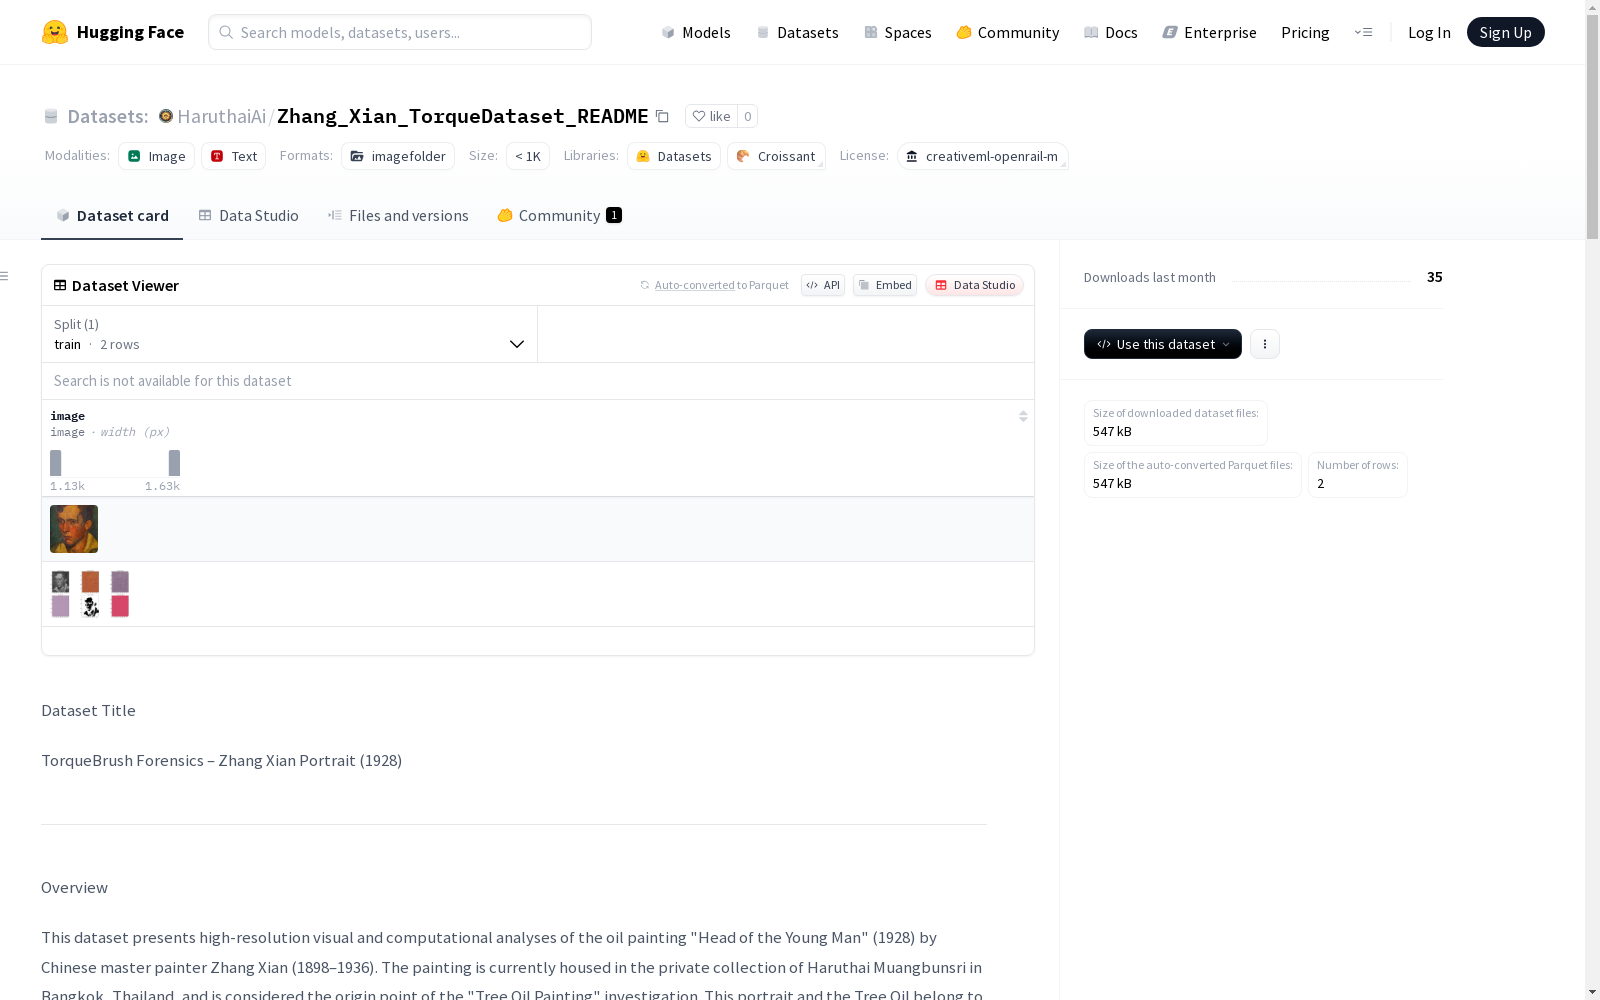The height and width of the screenshot is (1000, 1600).
Task: Click the API button in Dataset Viewer
Action: [x=823, y=285]
